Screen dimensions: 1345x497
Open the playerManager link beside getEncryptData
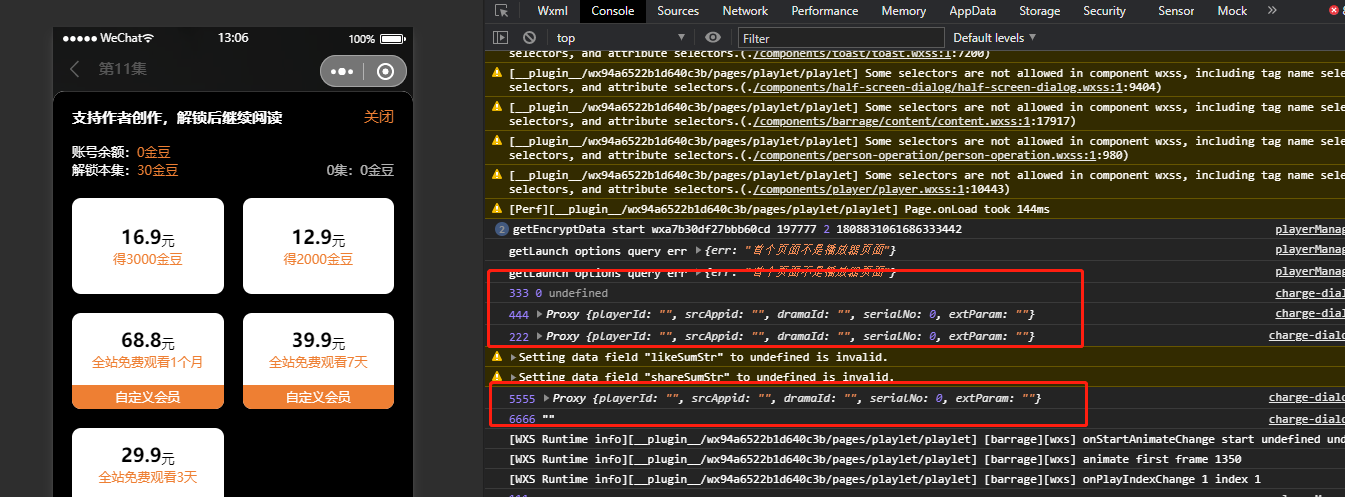pos(1310,229)
